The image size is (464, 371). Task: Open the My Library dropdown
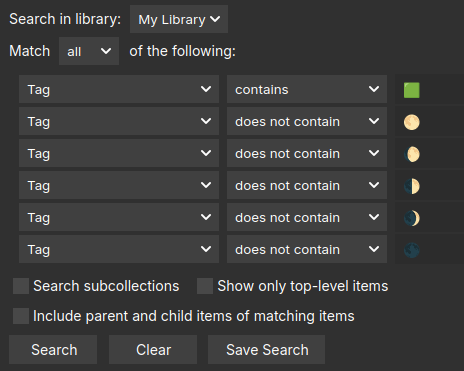(179, 19)
